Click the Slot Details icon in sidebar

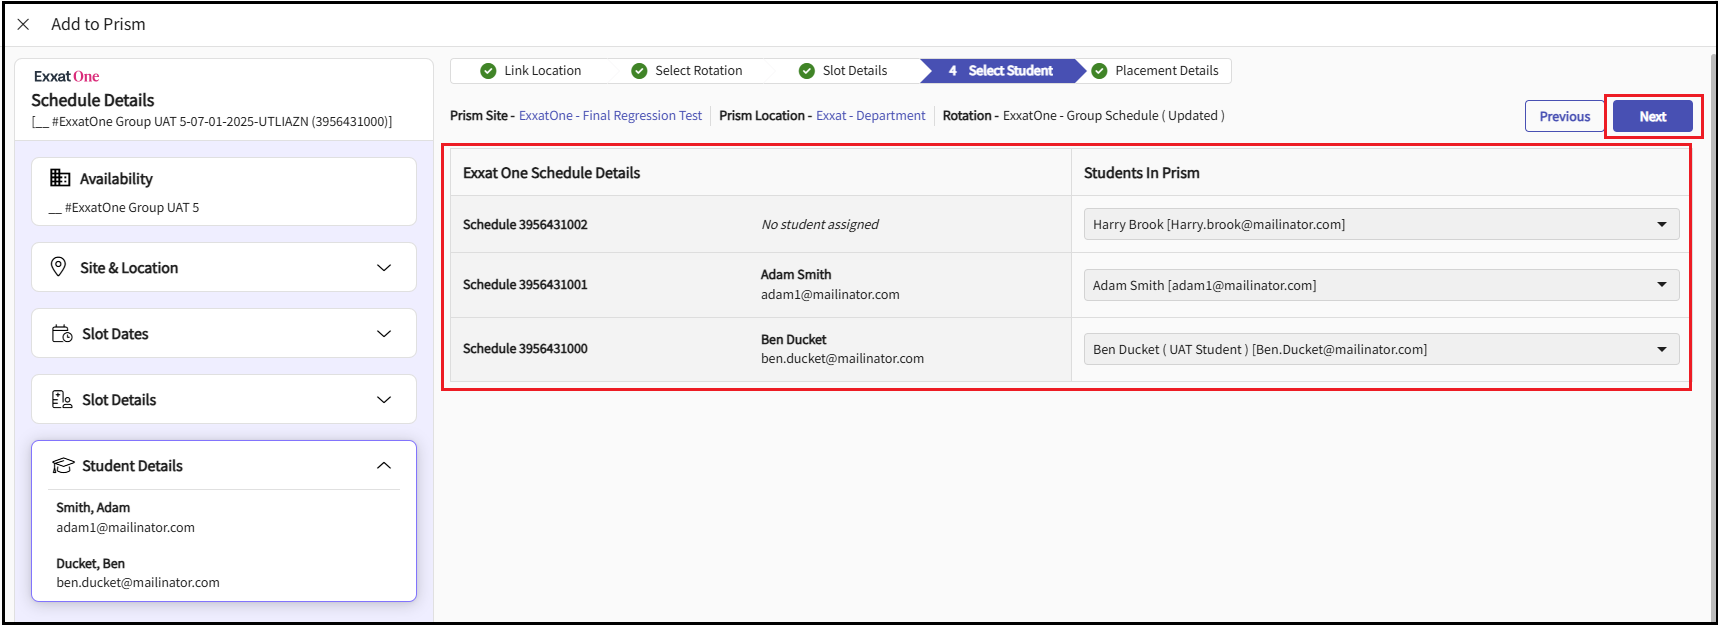(x=62, y=400)
